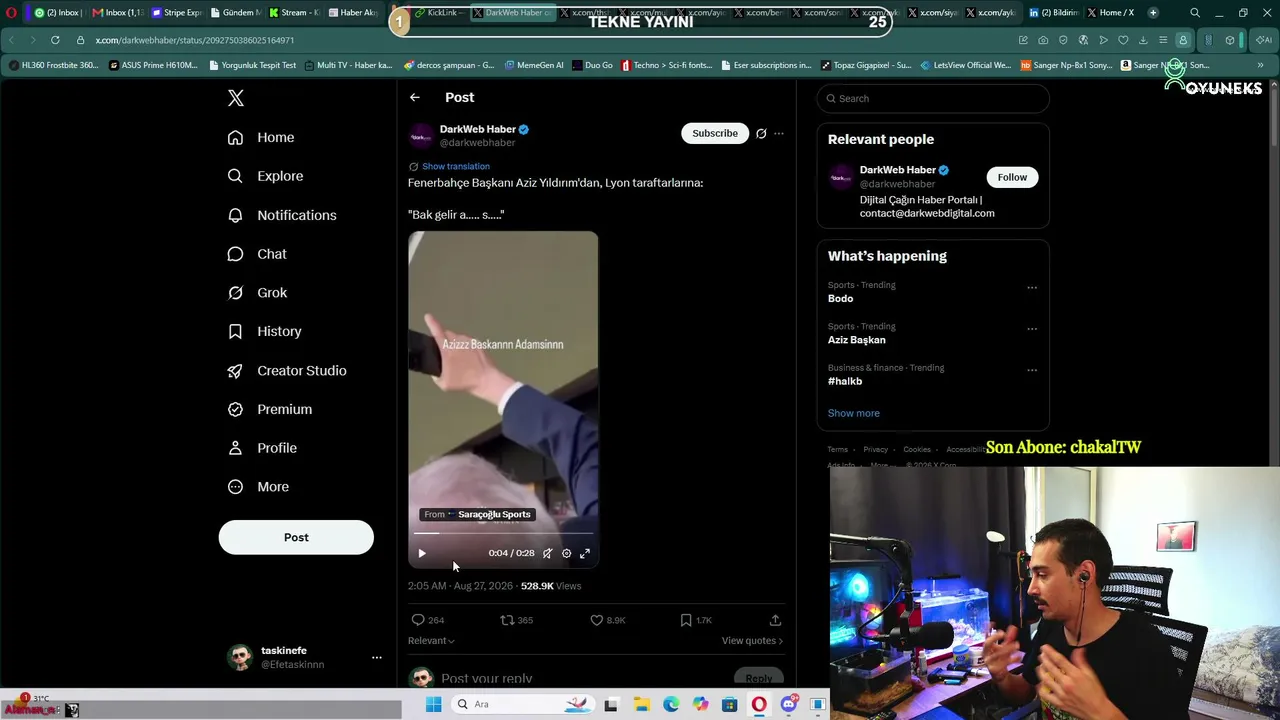Click the browser address bar
This screenshot has width=1280, height=720.
coord(540,40)
